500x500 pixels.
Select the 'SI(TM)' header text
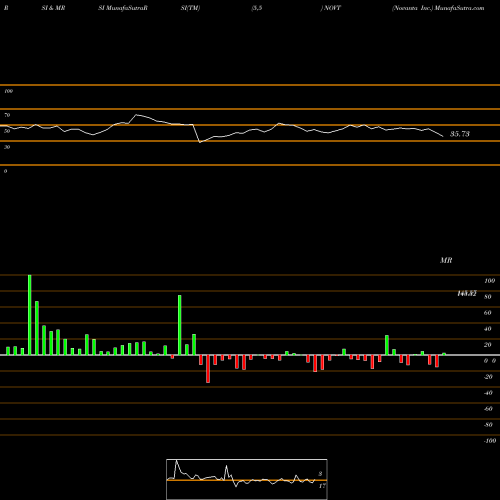click(190, 8)
